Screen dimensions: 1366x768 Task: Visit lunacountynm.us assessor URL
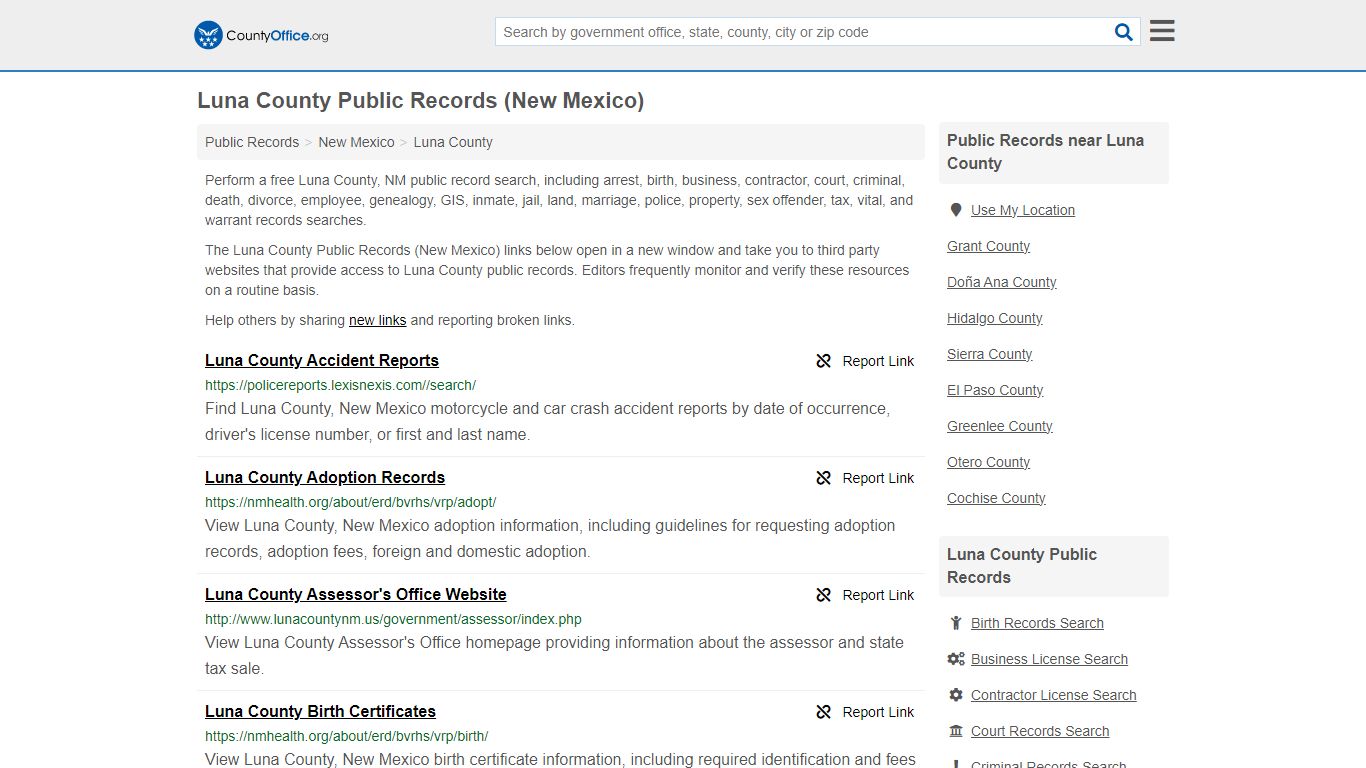[x=393, y=619]
